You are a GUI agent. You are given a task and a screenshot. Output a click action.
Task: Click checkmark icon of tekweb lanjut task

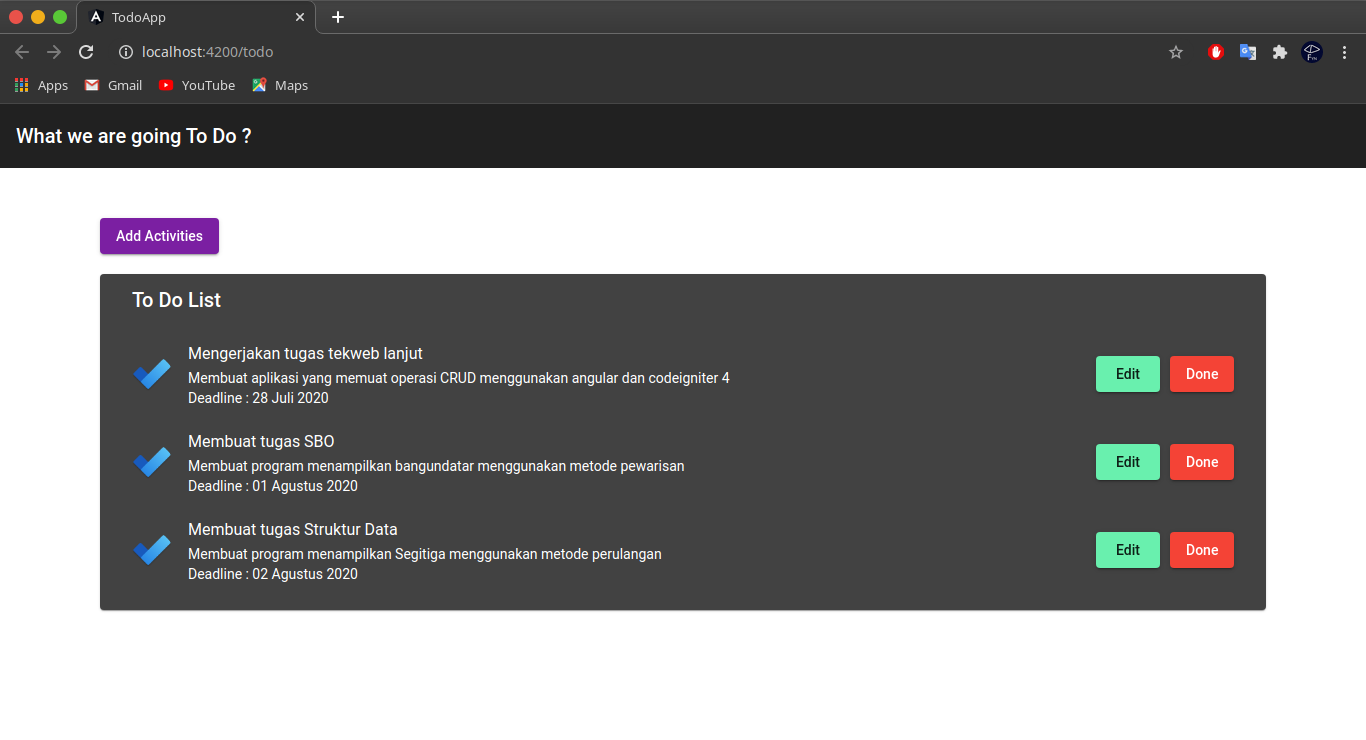pyautogui.click(x=152, y=374)
